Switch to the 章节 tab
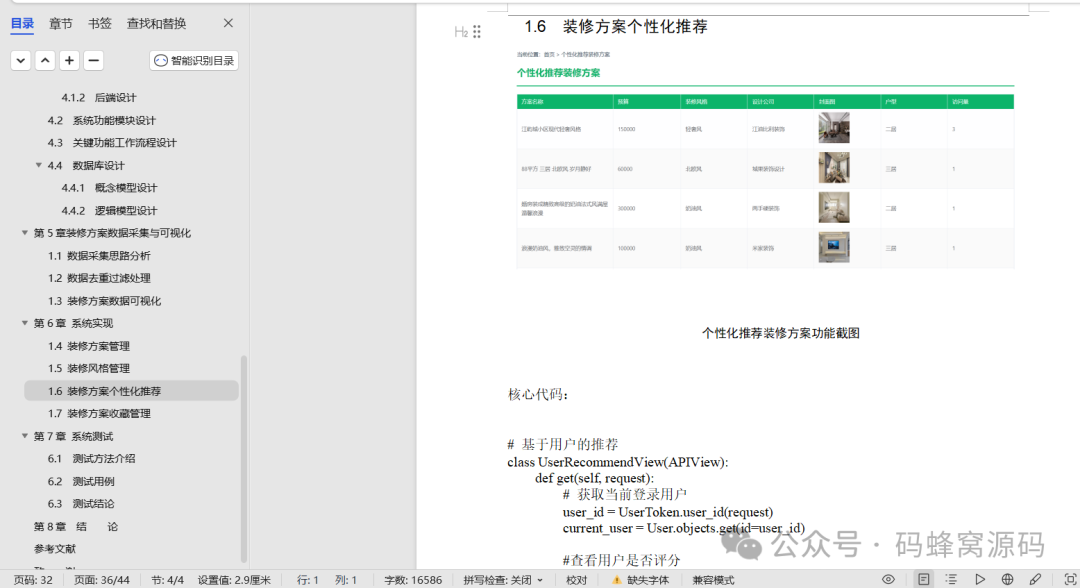 tap(61, 23)
